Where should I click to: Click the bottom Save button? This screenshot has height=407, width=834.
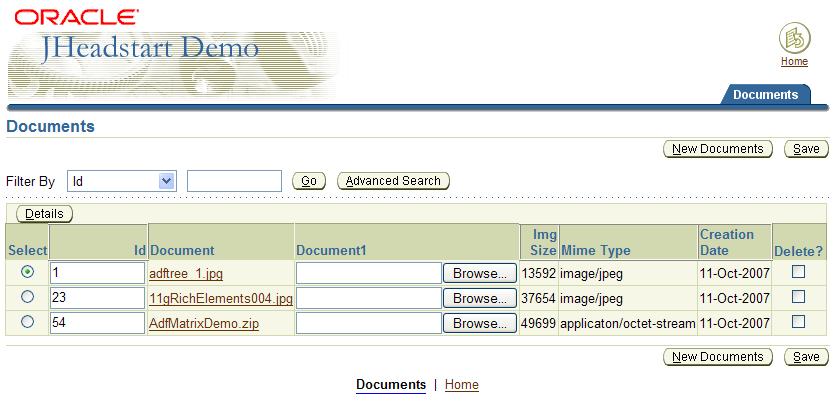(x=806, y=357)
